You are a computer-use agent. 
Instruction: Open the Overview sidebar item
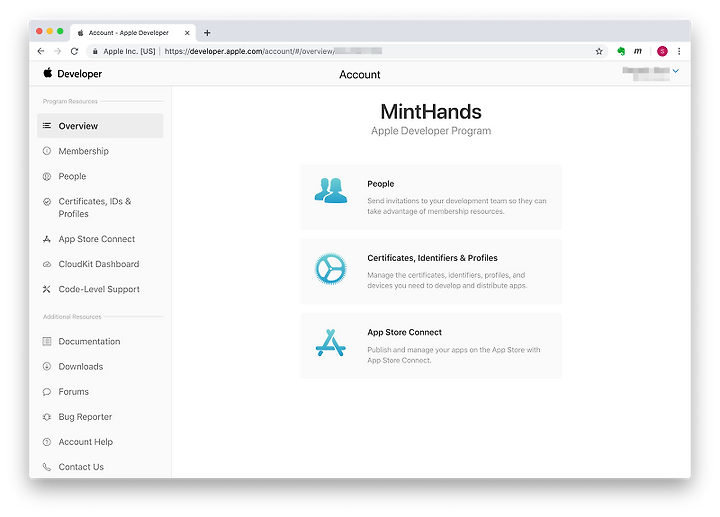click(x=100, y=126)
